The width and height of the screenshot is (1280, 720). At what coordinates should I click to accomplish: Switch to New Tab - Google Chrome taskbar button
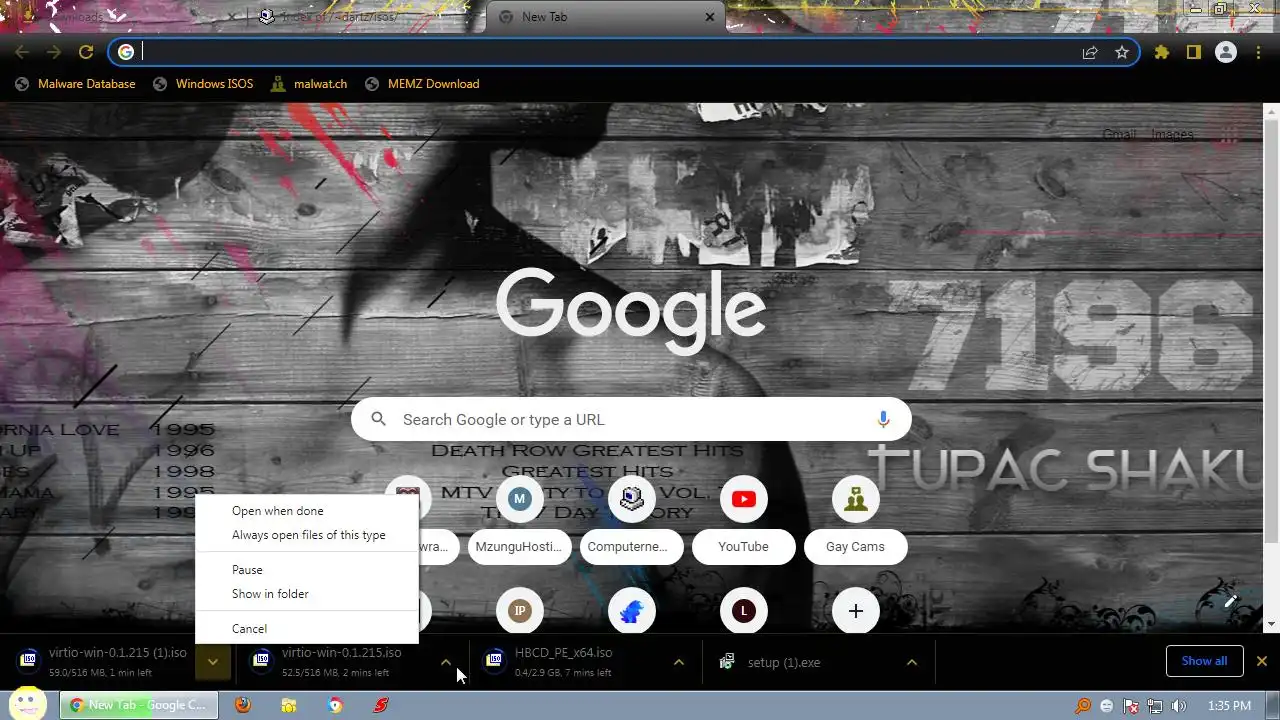pos(141,705)
